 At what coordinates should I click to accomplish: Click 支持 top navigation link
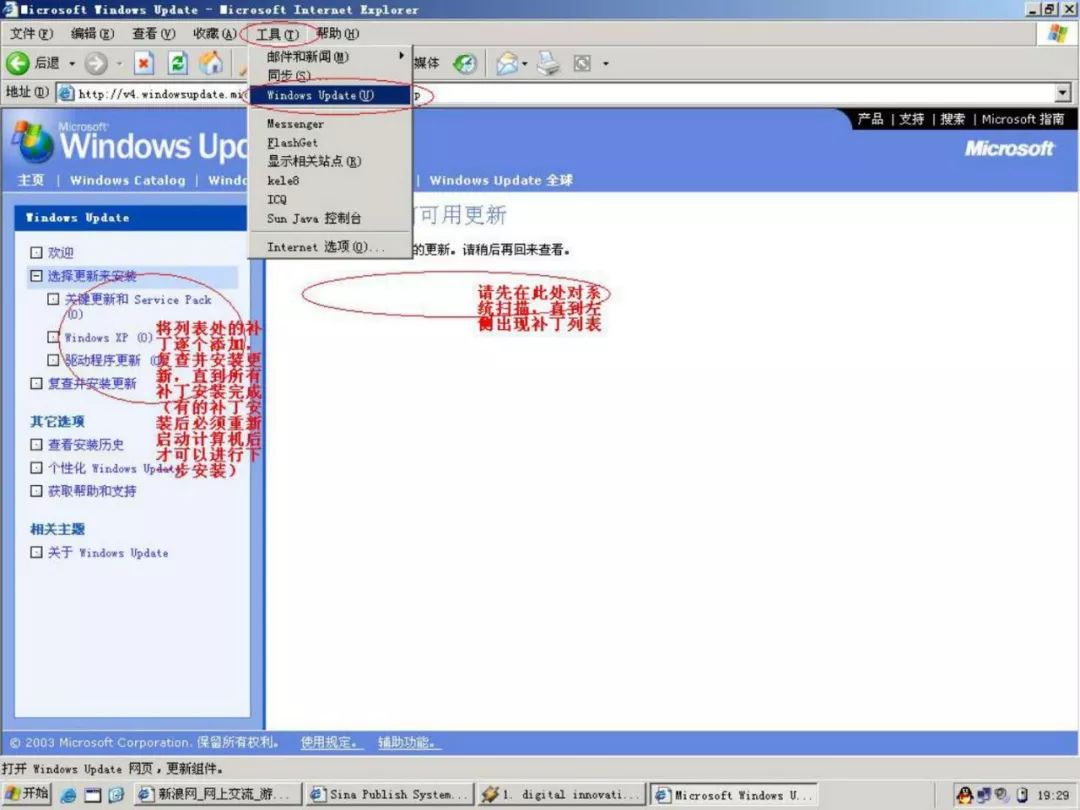coord(911,119)
